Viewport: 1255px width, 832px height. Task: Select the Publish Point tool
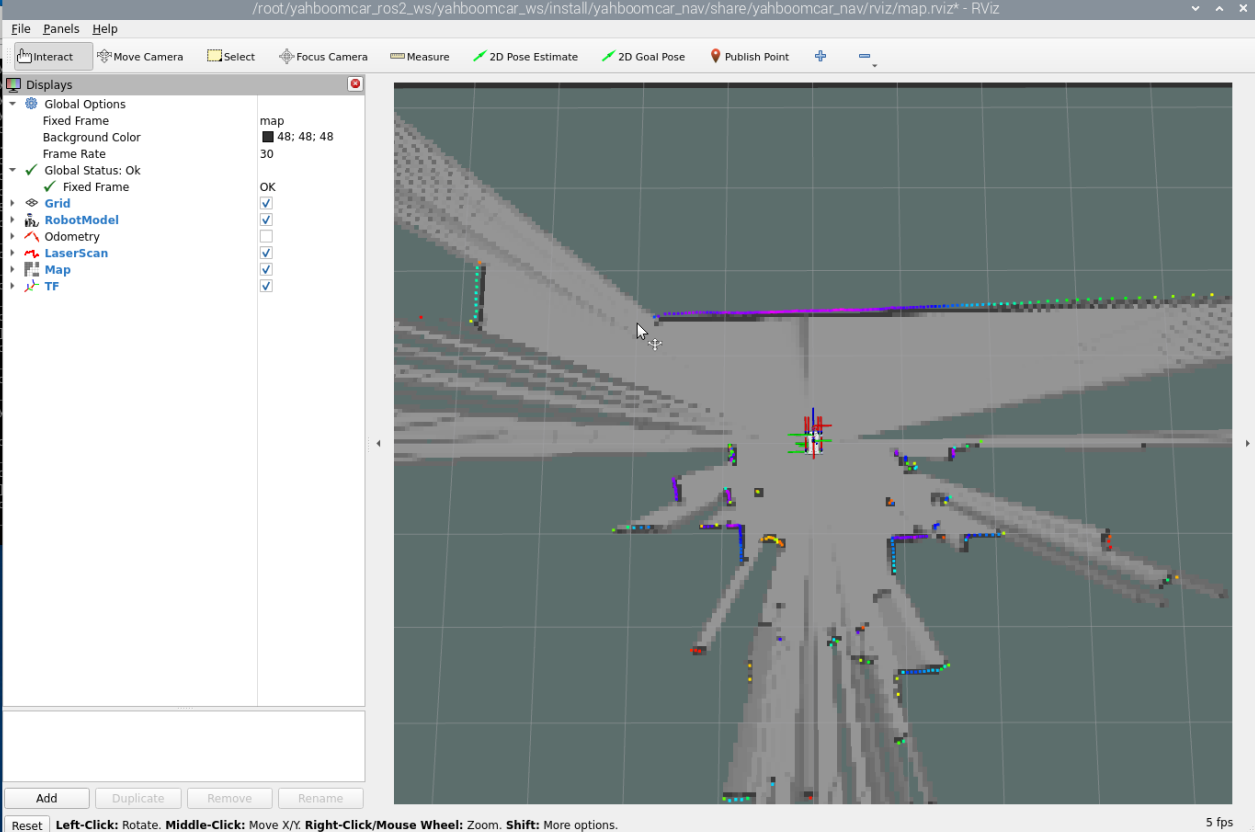coord(749,57)
